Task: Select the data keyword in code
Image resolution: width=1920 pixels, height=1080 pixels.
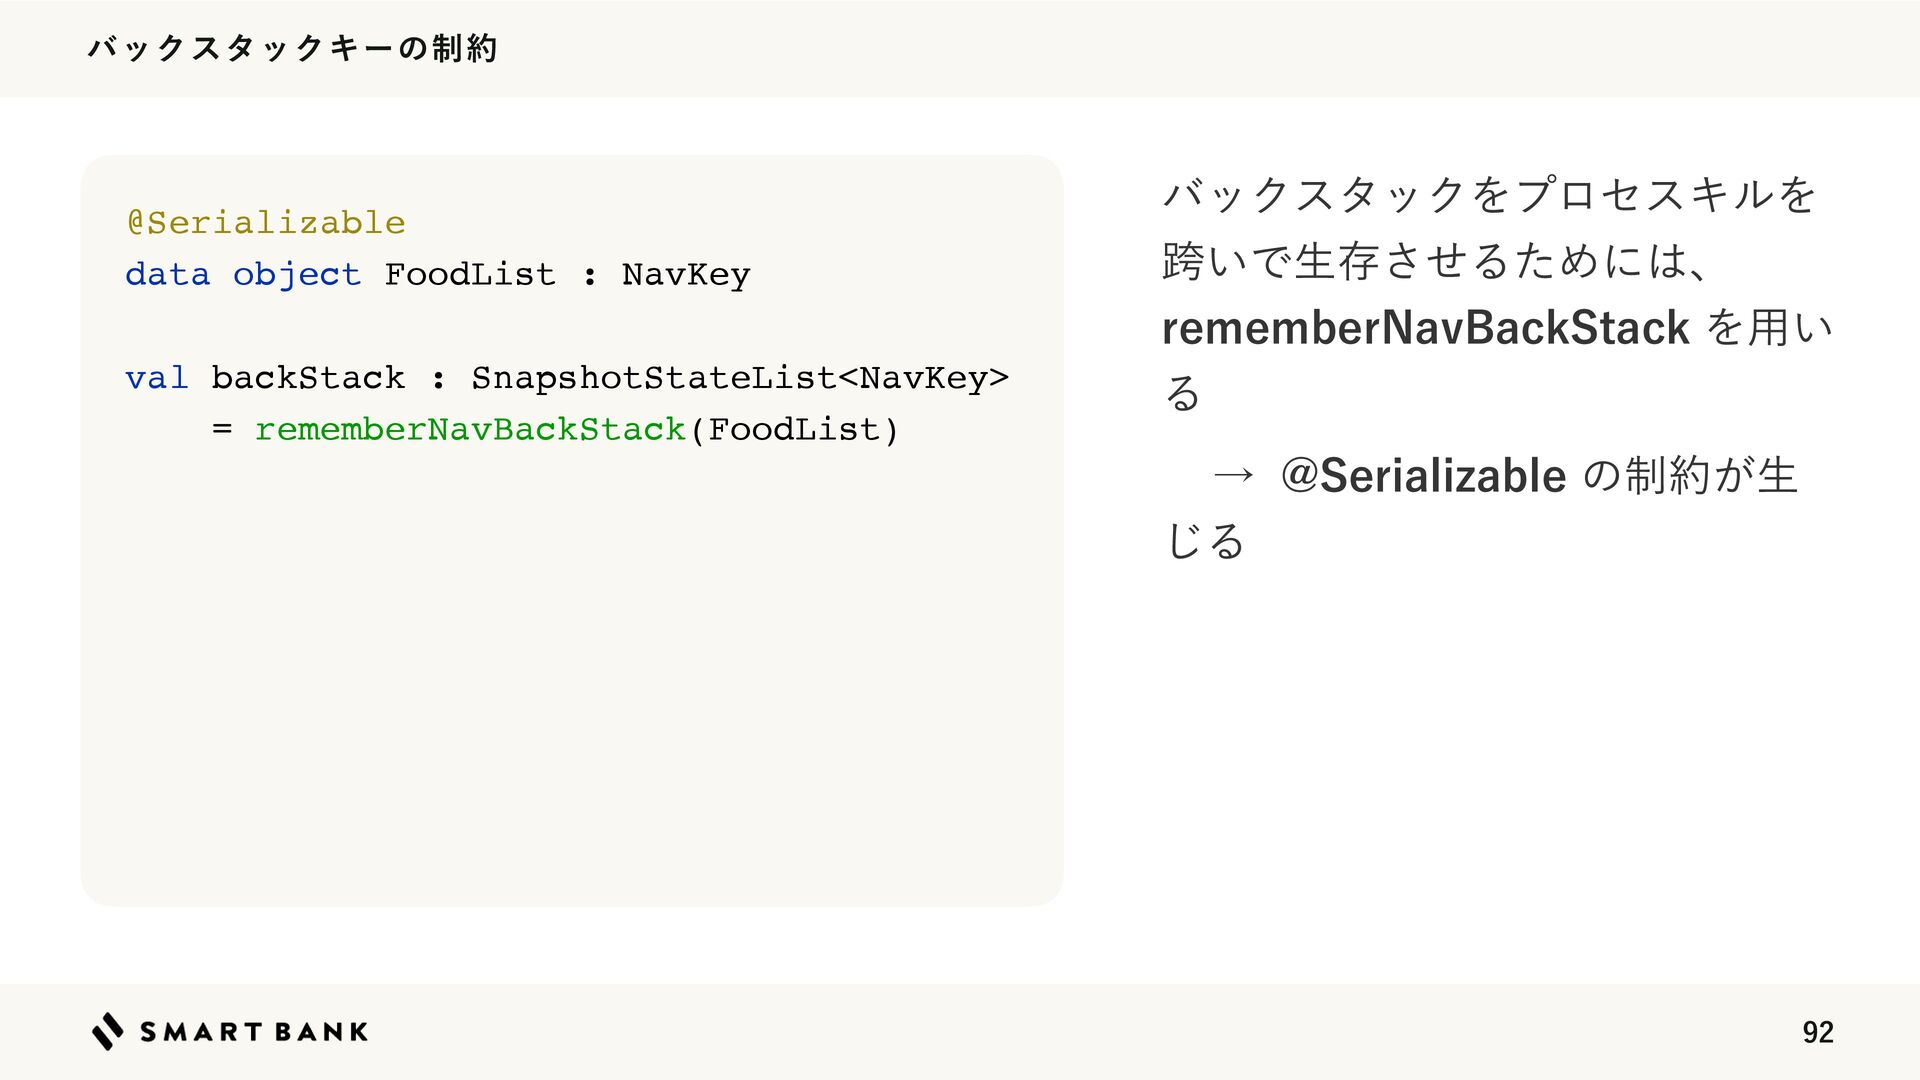Action: (168, 274)
